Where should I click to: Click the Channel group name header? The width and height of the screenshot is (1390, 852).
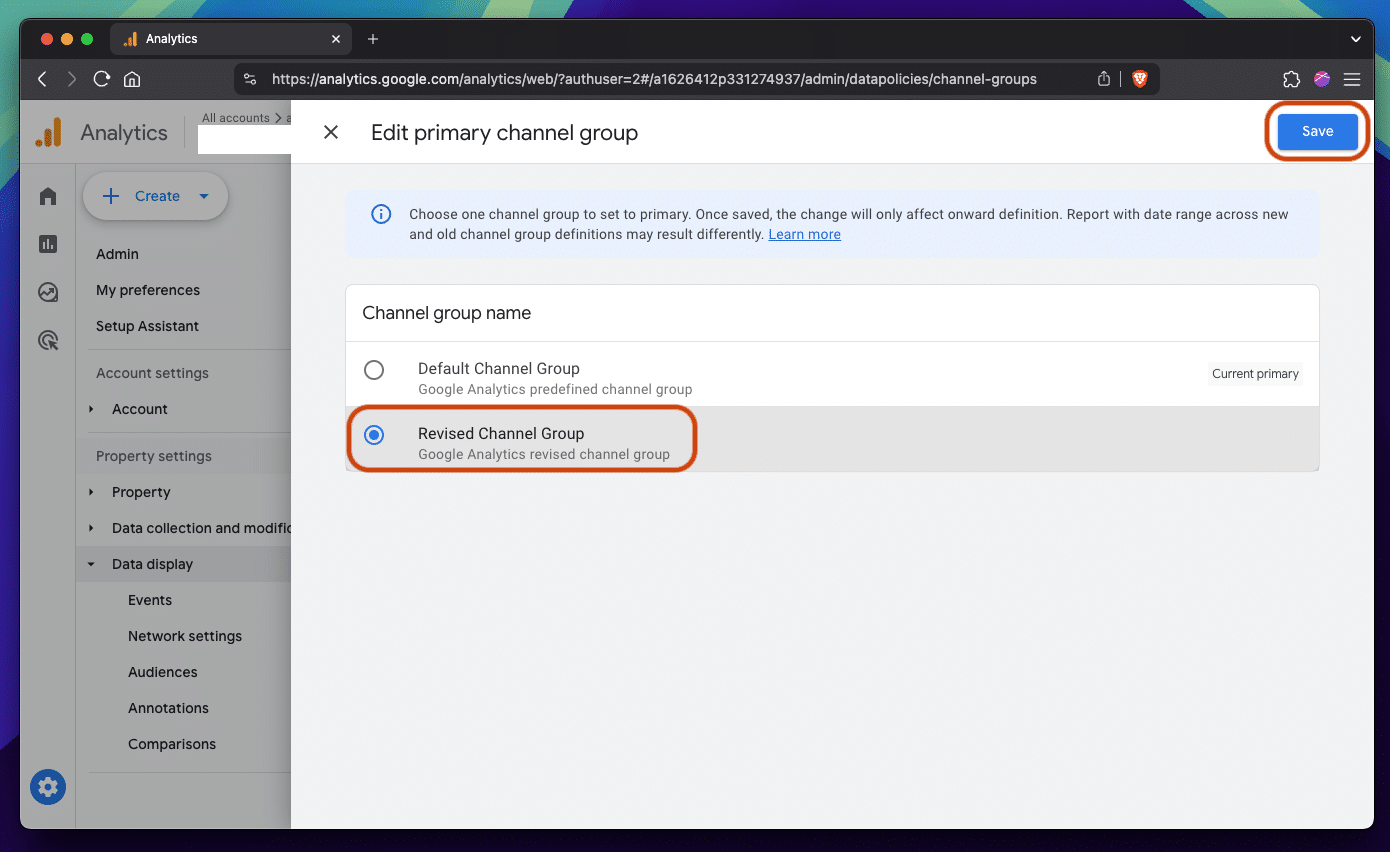click(x=446, y=313)
